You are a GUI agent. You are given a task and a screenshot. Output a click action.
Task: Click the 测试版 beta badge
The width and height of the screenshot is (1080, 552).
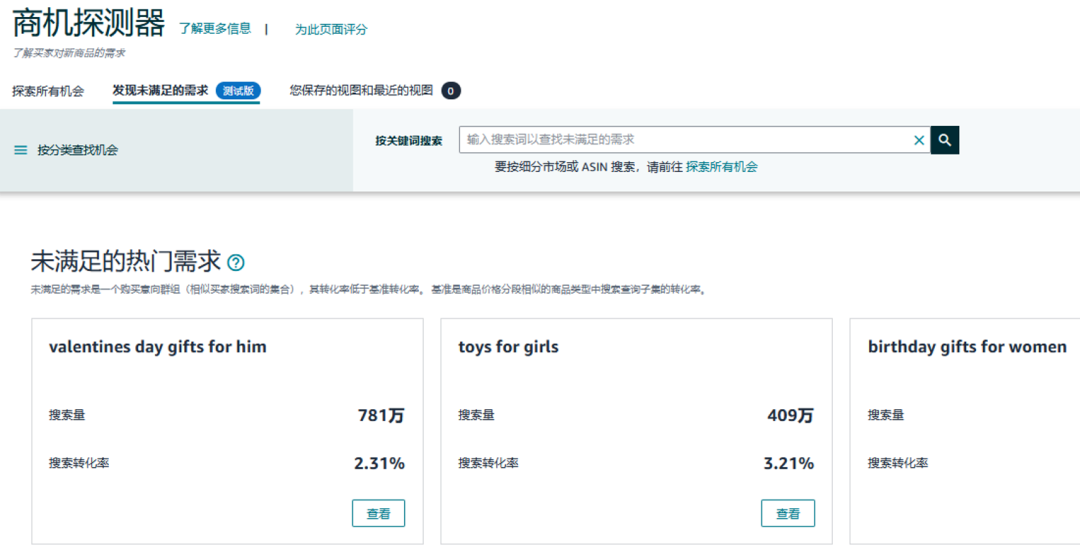click(238, 91)
